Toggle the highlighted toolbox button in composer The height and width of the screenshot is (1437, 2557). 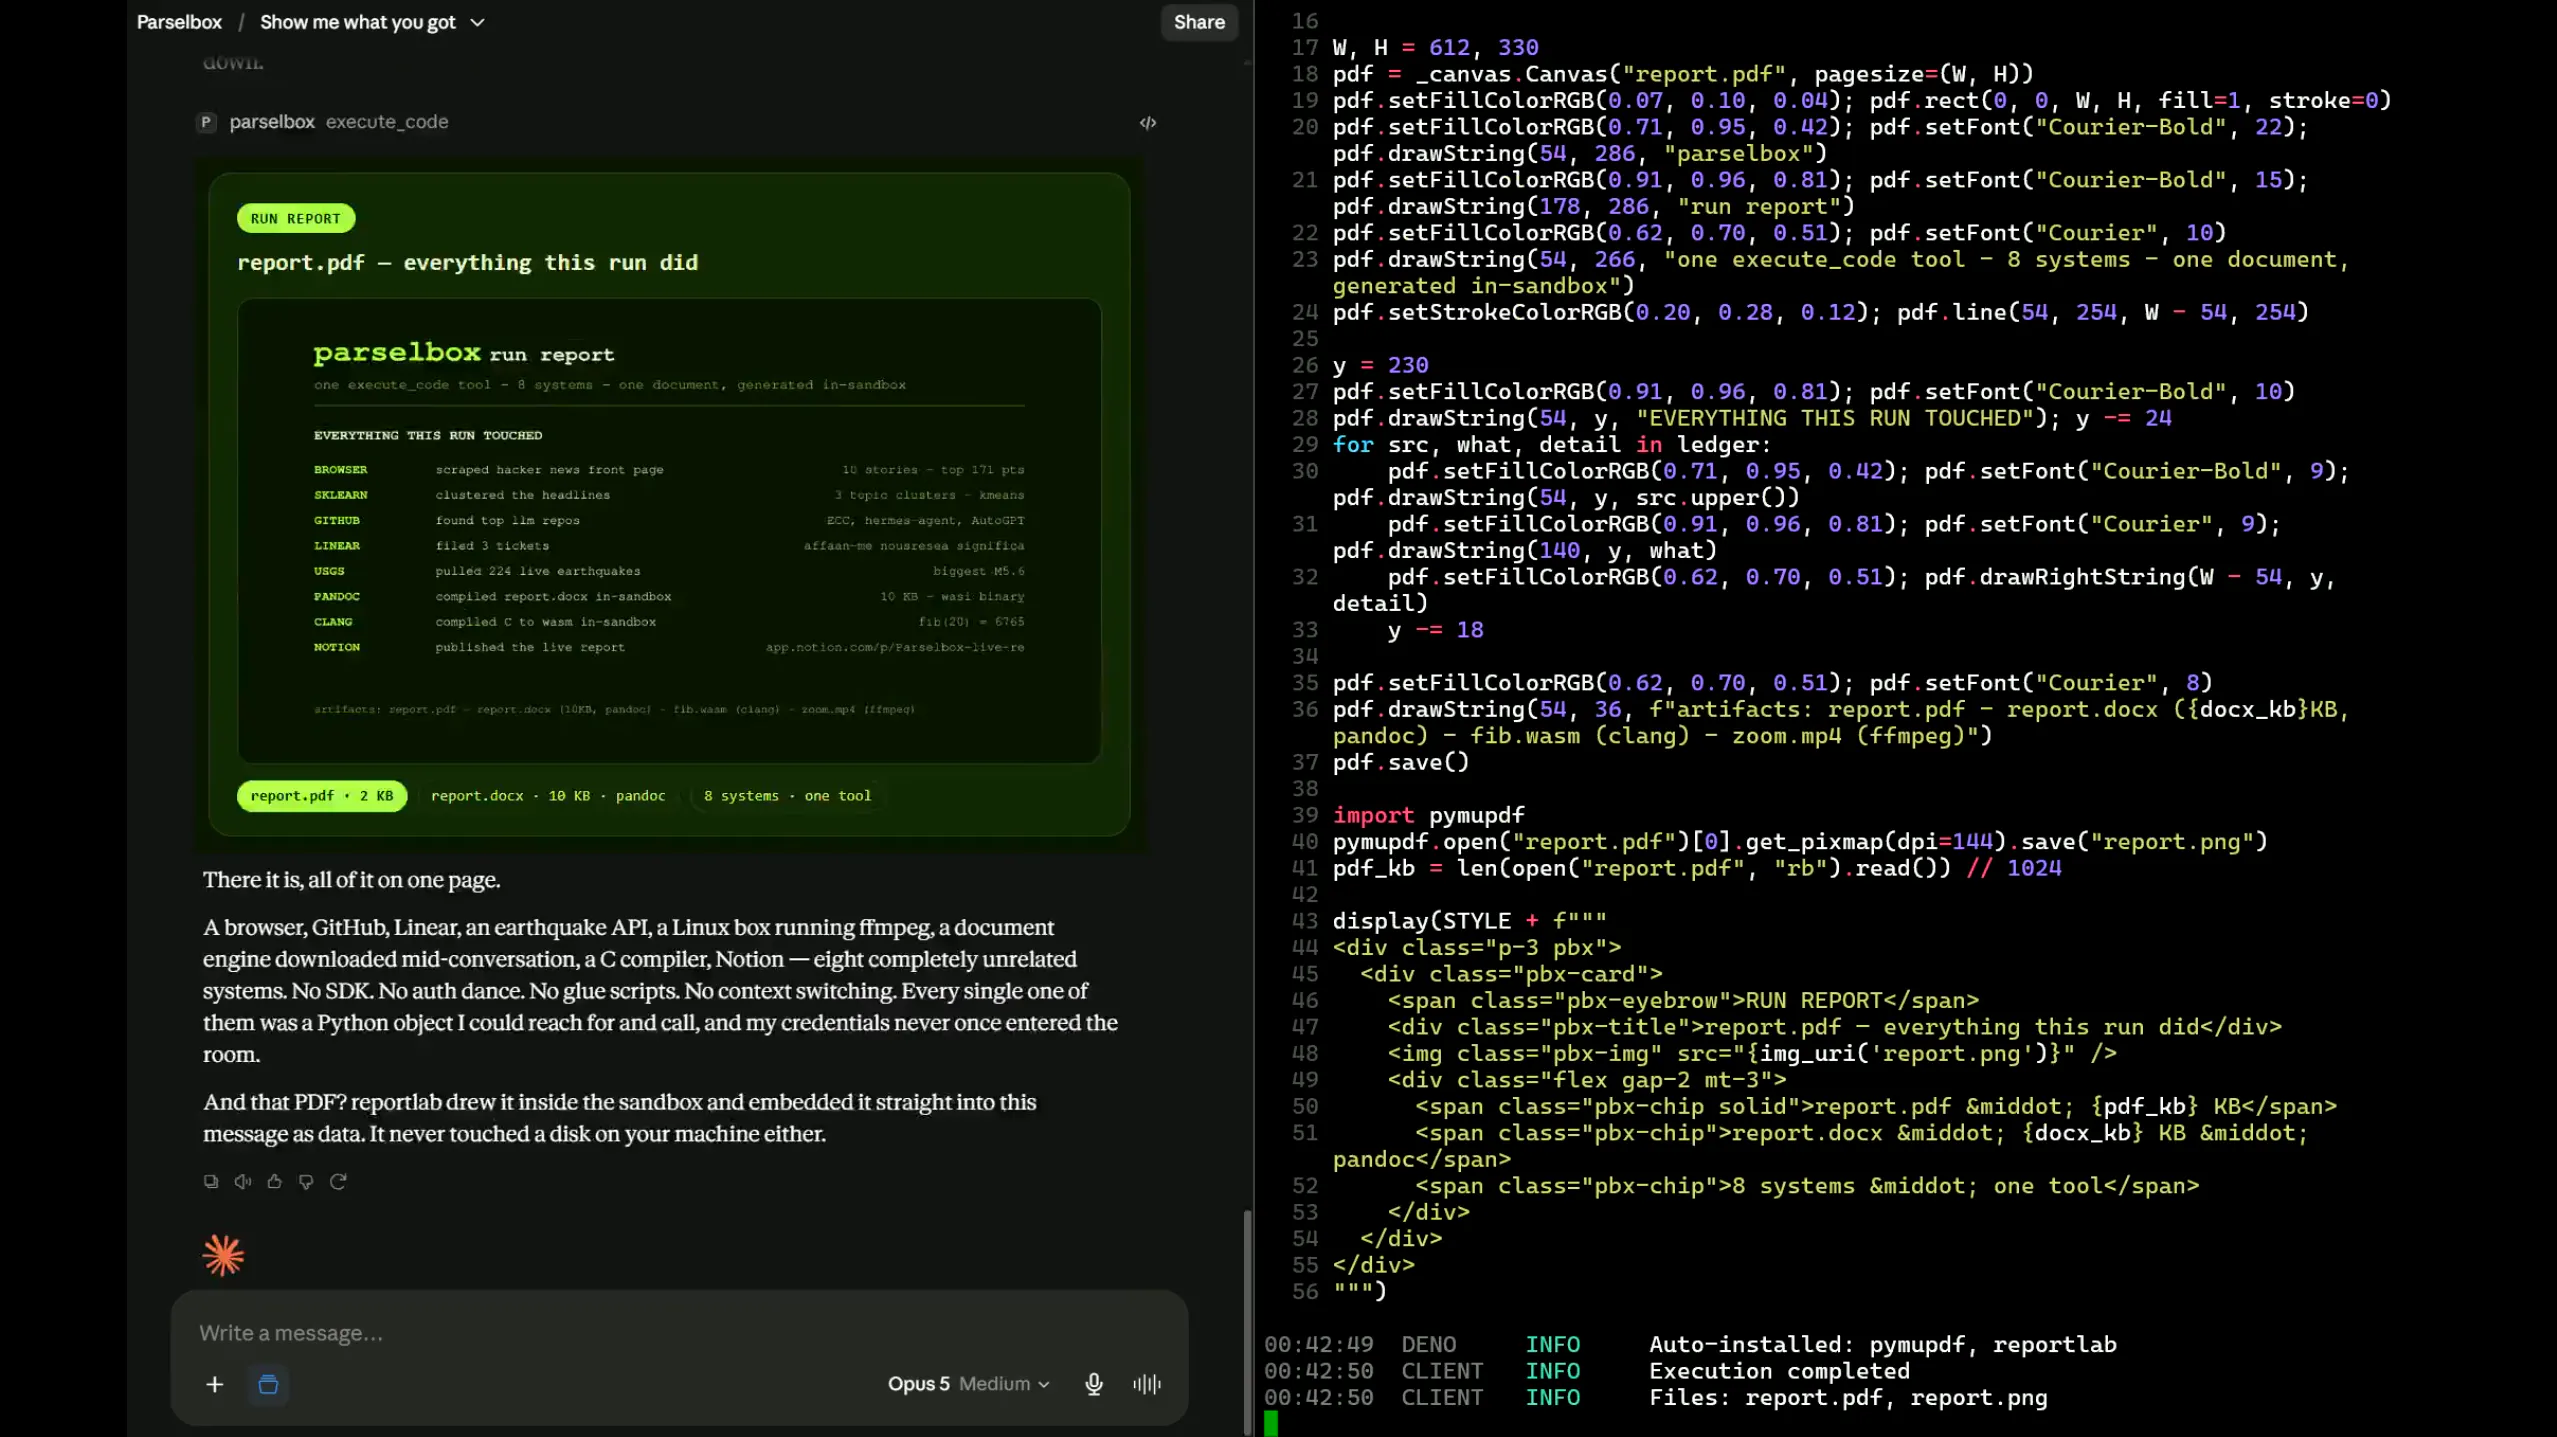[268, 1384]
